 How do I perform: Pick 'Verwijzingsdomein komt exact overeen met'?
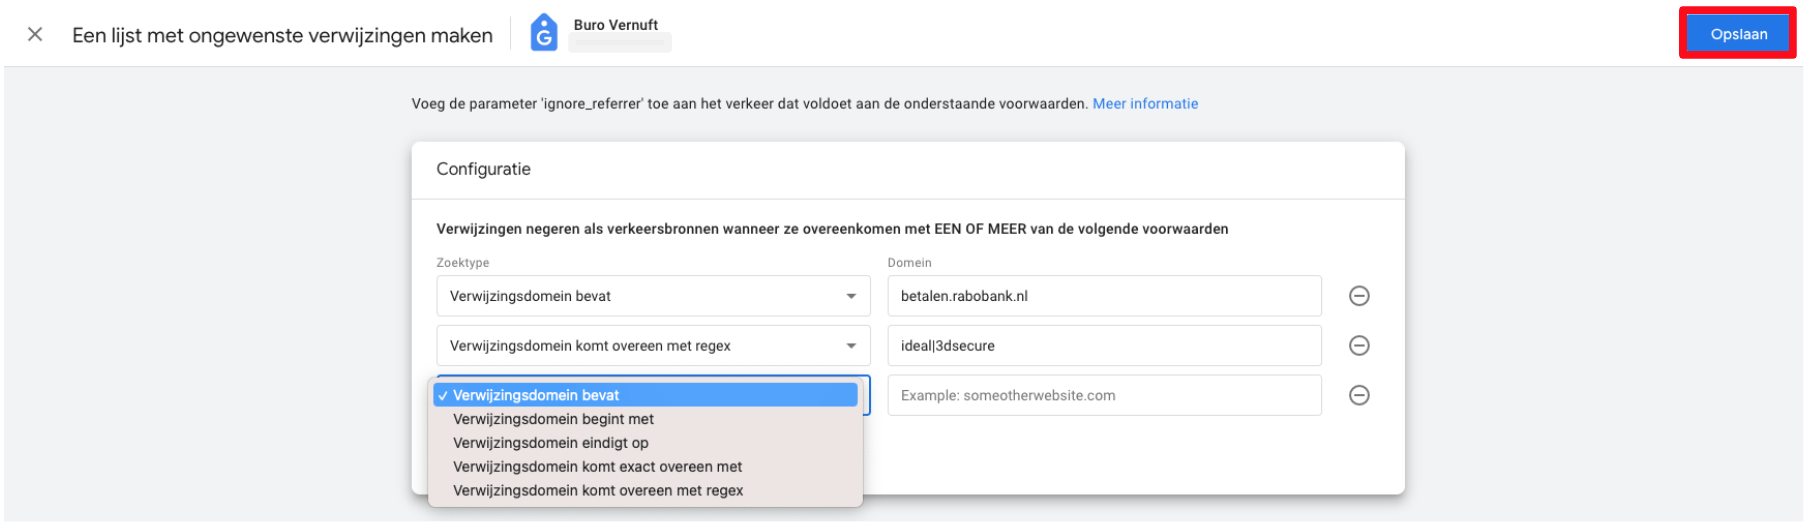(x=597, y=467)
